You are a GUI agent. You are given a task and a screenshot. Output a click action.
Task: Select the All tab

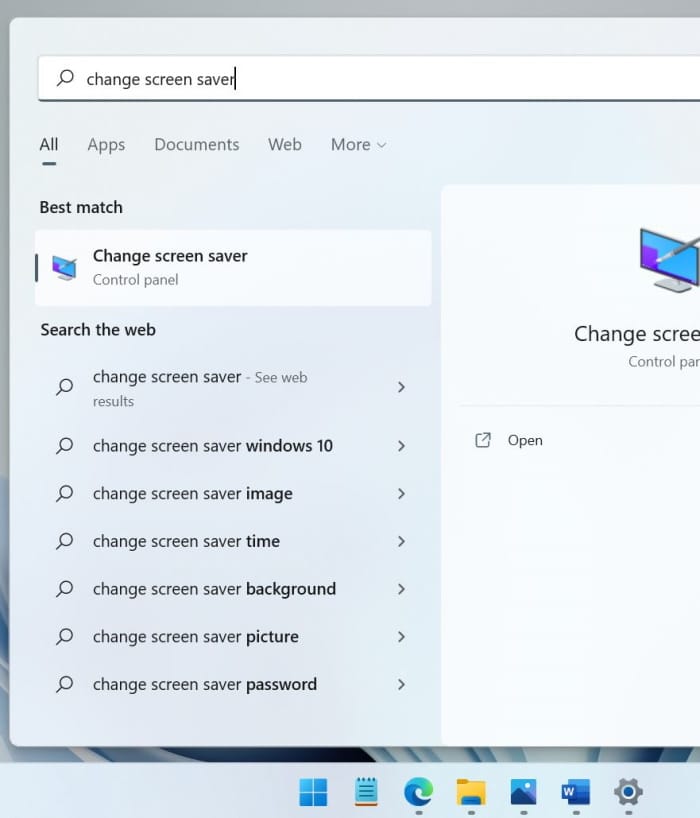[x=49, y=145]
